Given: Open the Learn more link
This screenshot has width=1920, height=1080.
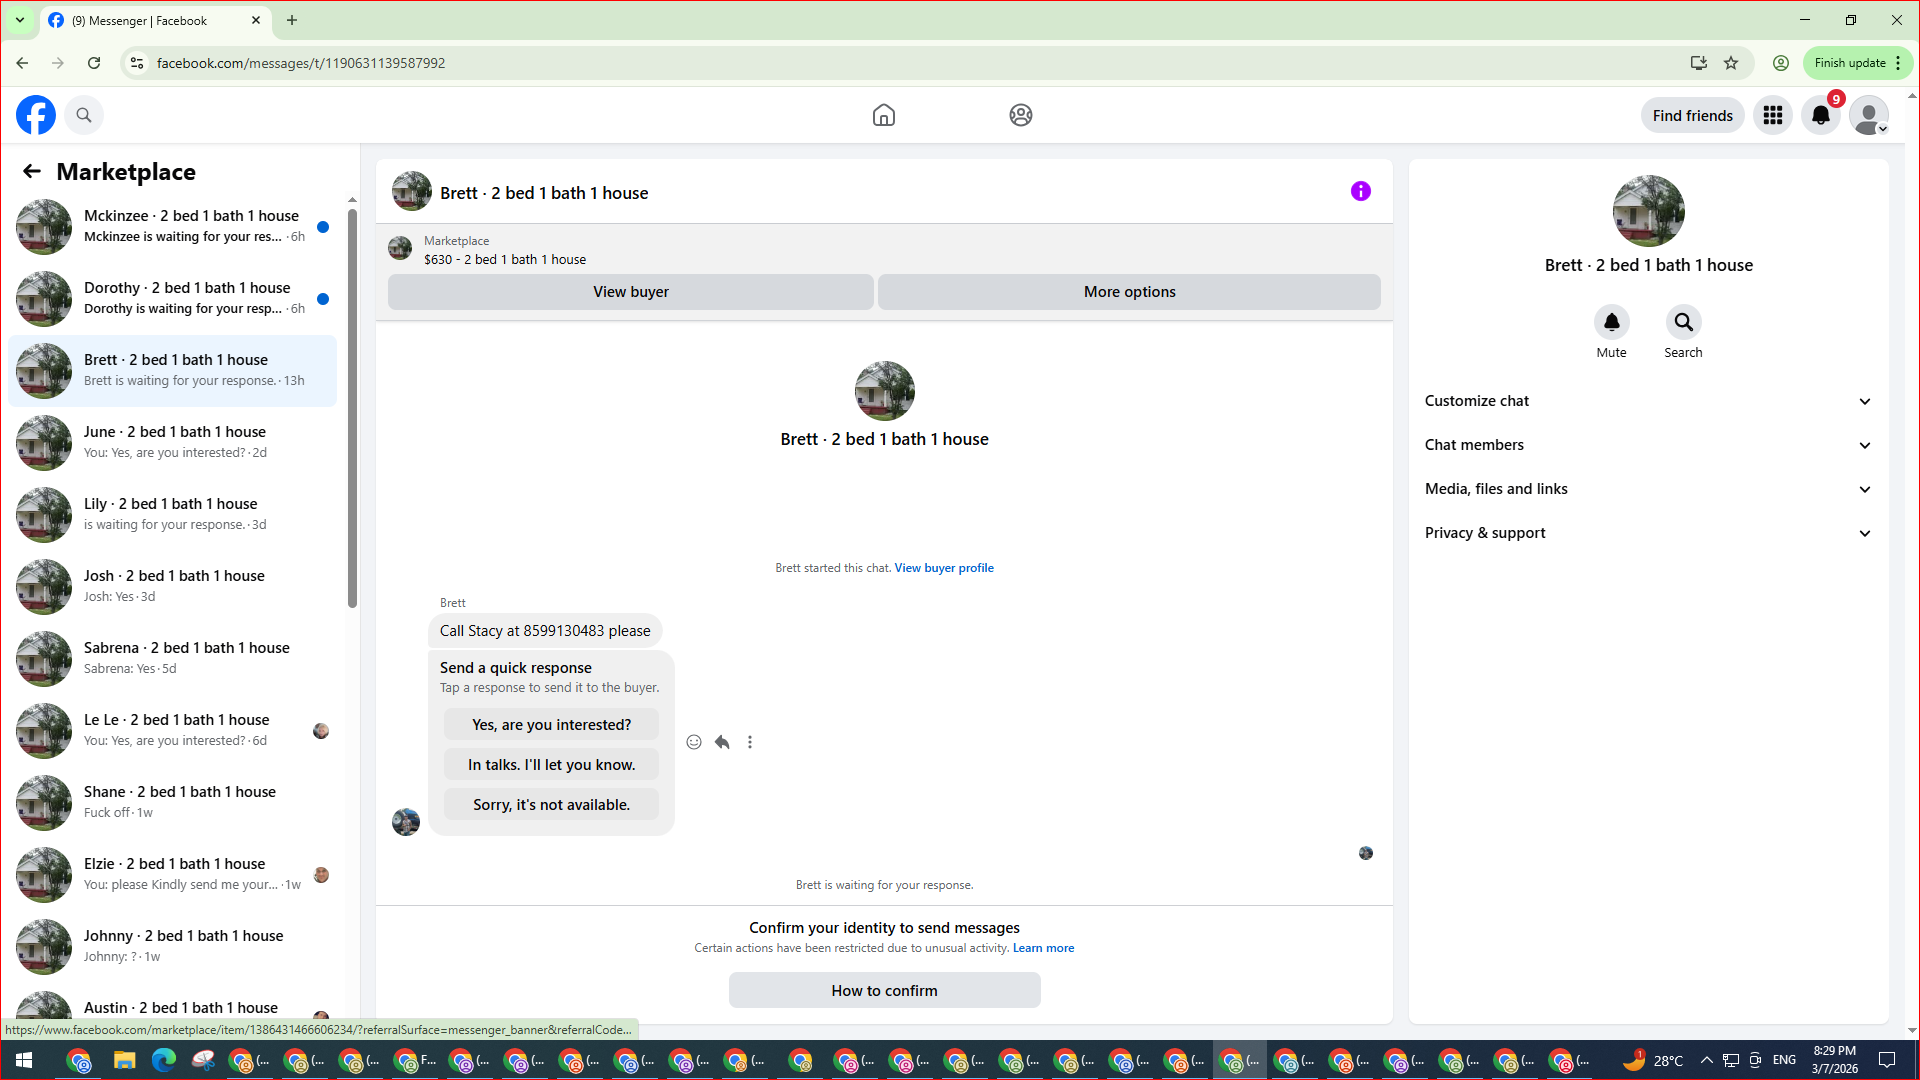Looking at the screenshot, I should coord(1043,948).
